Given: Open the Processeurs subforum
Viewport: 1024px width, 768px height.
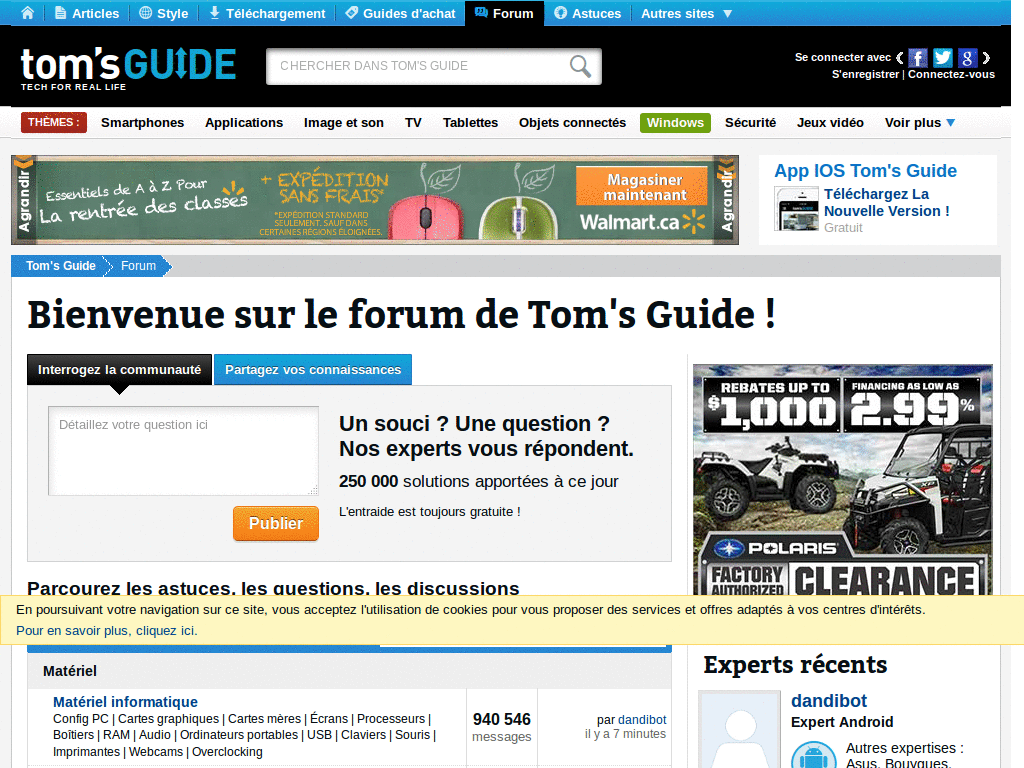Looking at the screenshot, I should point(391,719).
